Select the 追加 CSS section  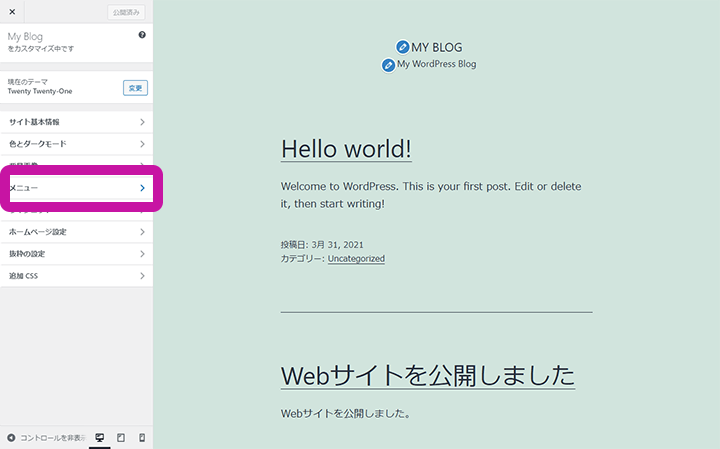coord(76,276)
